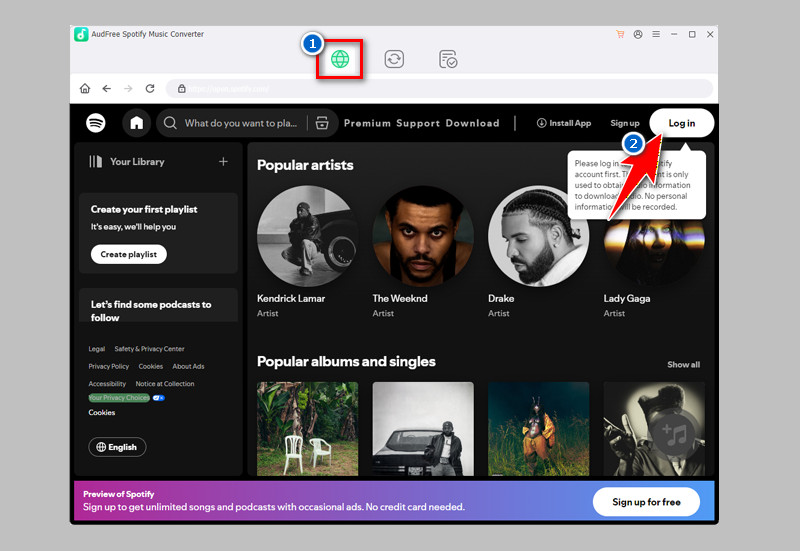The width and height of the screenshot is (800, 551).
Task: Open the converted history list icon
Action: pyautogui.click(x=448, y=59)
